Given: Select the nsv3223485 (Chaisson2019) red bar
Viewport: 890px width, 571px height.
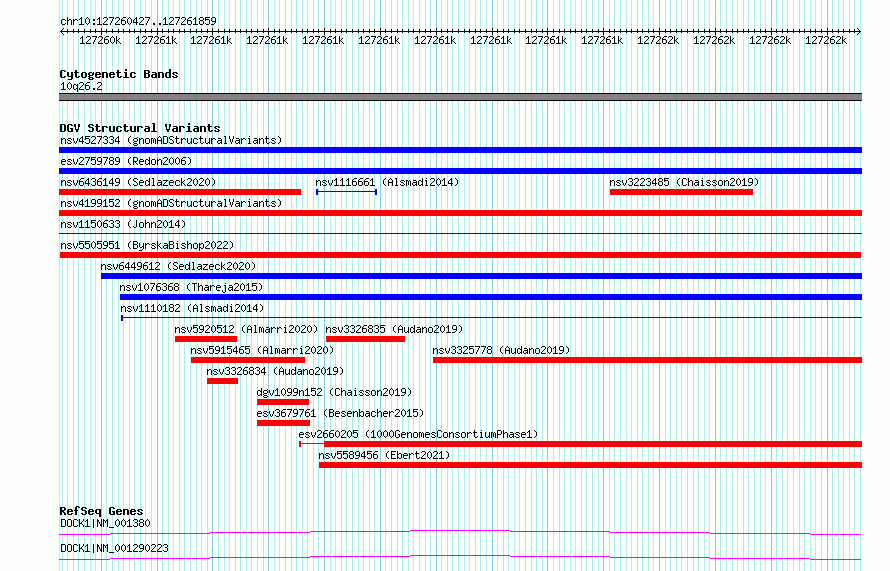Looking at the screenshot, I should (x=681, y=192).
